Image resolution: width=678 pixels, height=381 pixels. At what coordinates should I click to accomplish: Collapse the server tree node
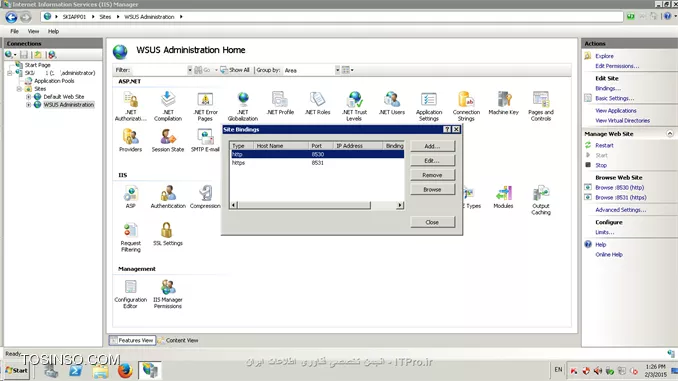[10, 73]
